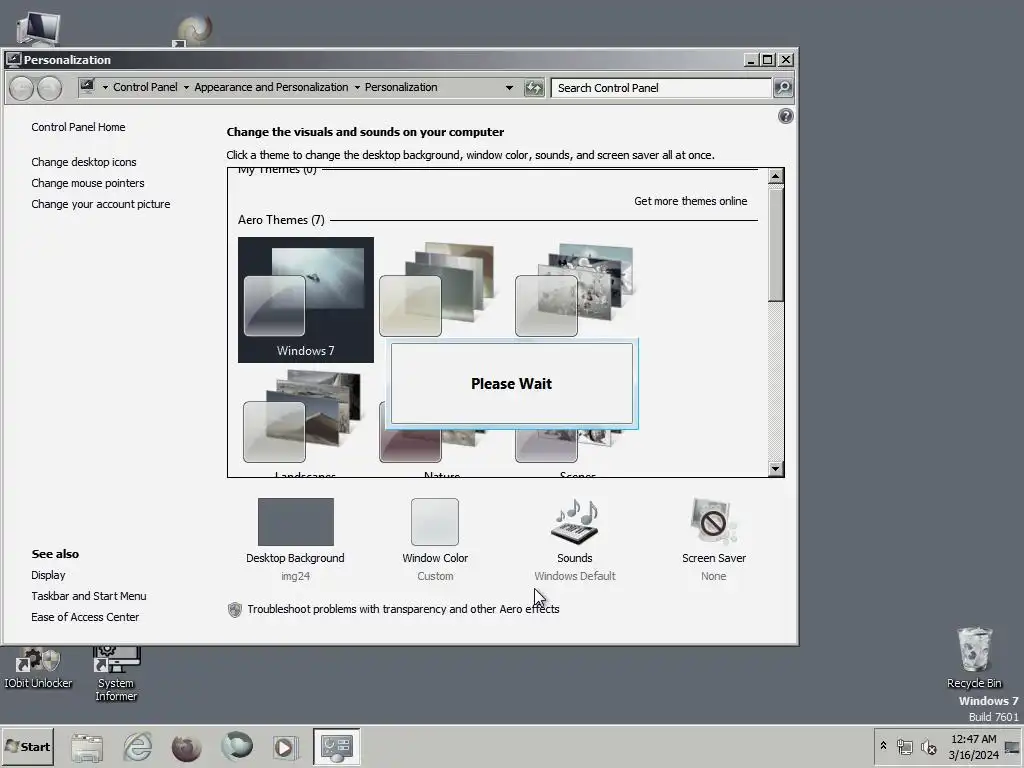Open Change your account picture link
This screenshot has width=1024, height=768.
101,204
